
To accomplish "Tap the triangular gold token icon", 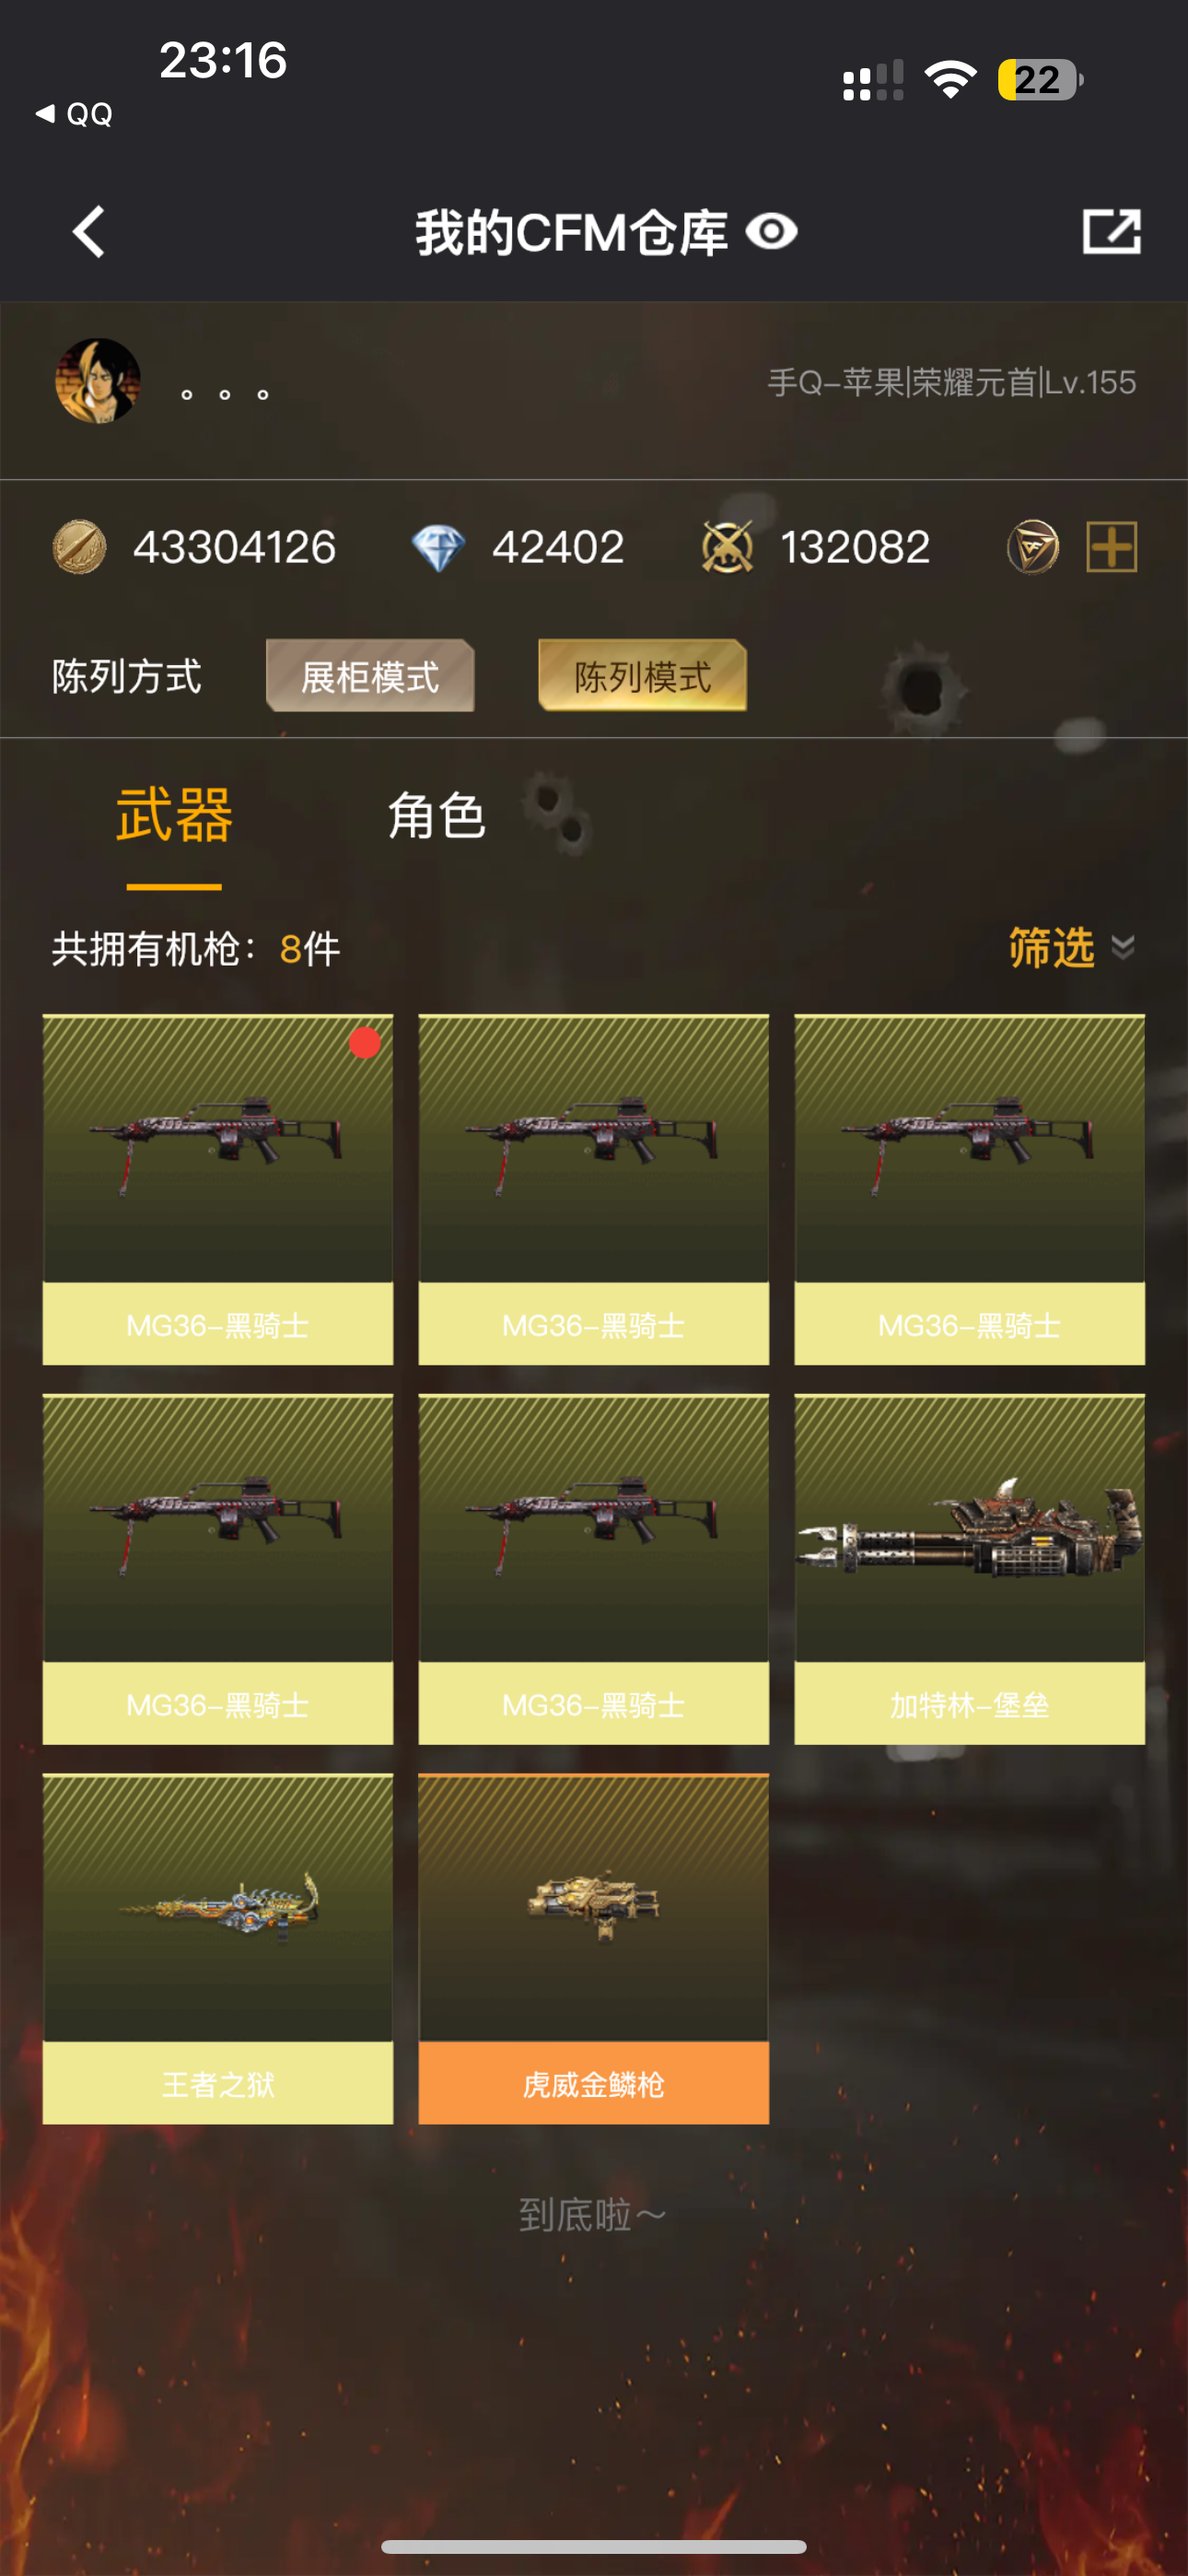I will tap(1032, 547).
